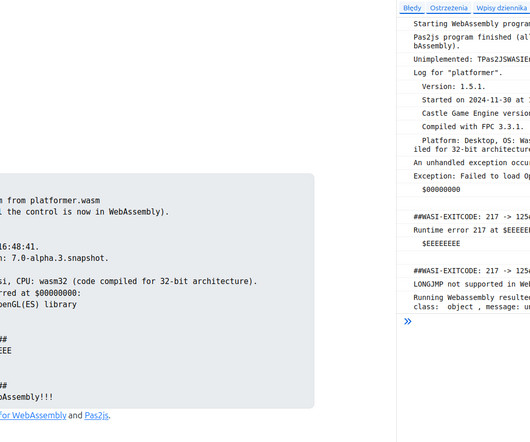
Task: Click the console input line next to prompt
Action: [x=472, y=321]
